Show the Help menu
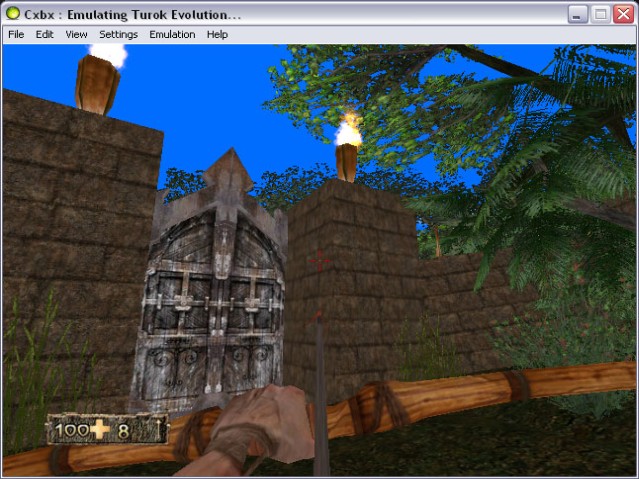639x479 pixels. click(217, 34)
